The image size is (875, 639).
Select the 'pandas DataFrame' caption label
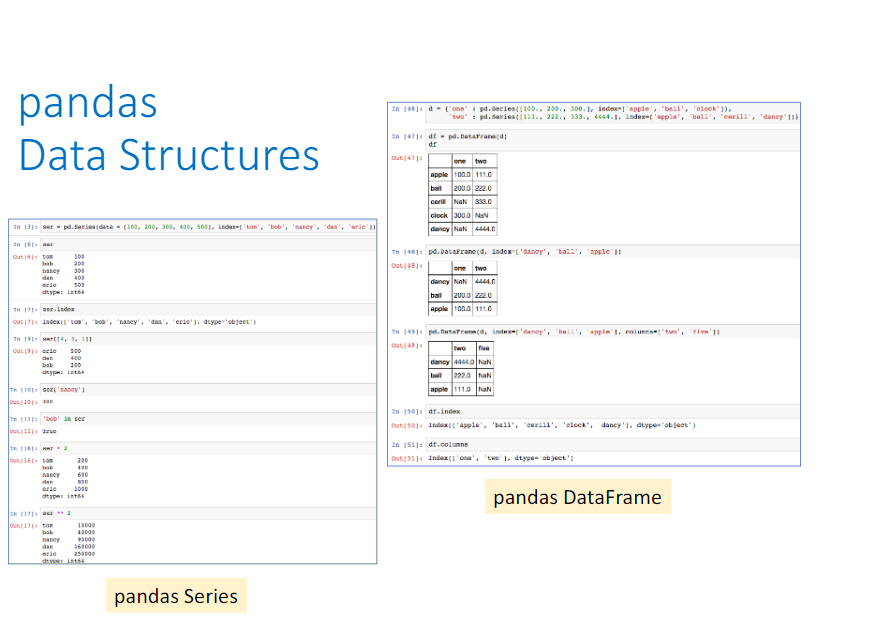pyautogui.click(x=578, y=497)
